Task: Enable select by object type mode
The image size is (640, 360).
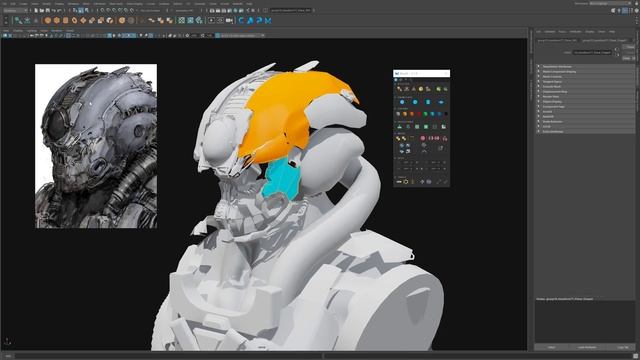Action: click(x=81, y=10)
